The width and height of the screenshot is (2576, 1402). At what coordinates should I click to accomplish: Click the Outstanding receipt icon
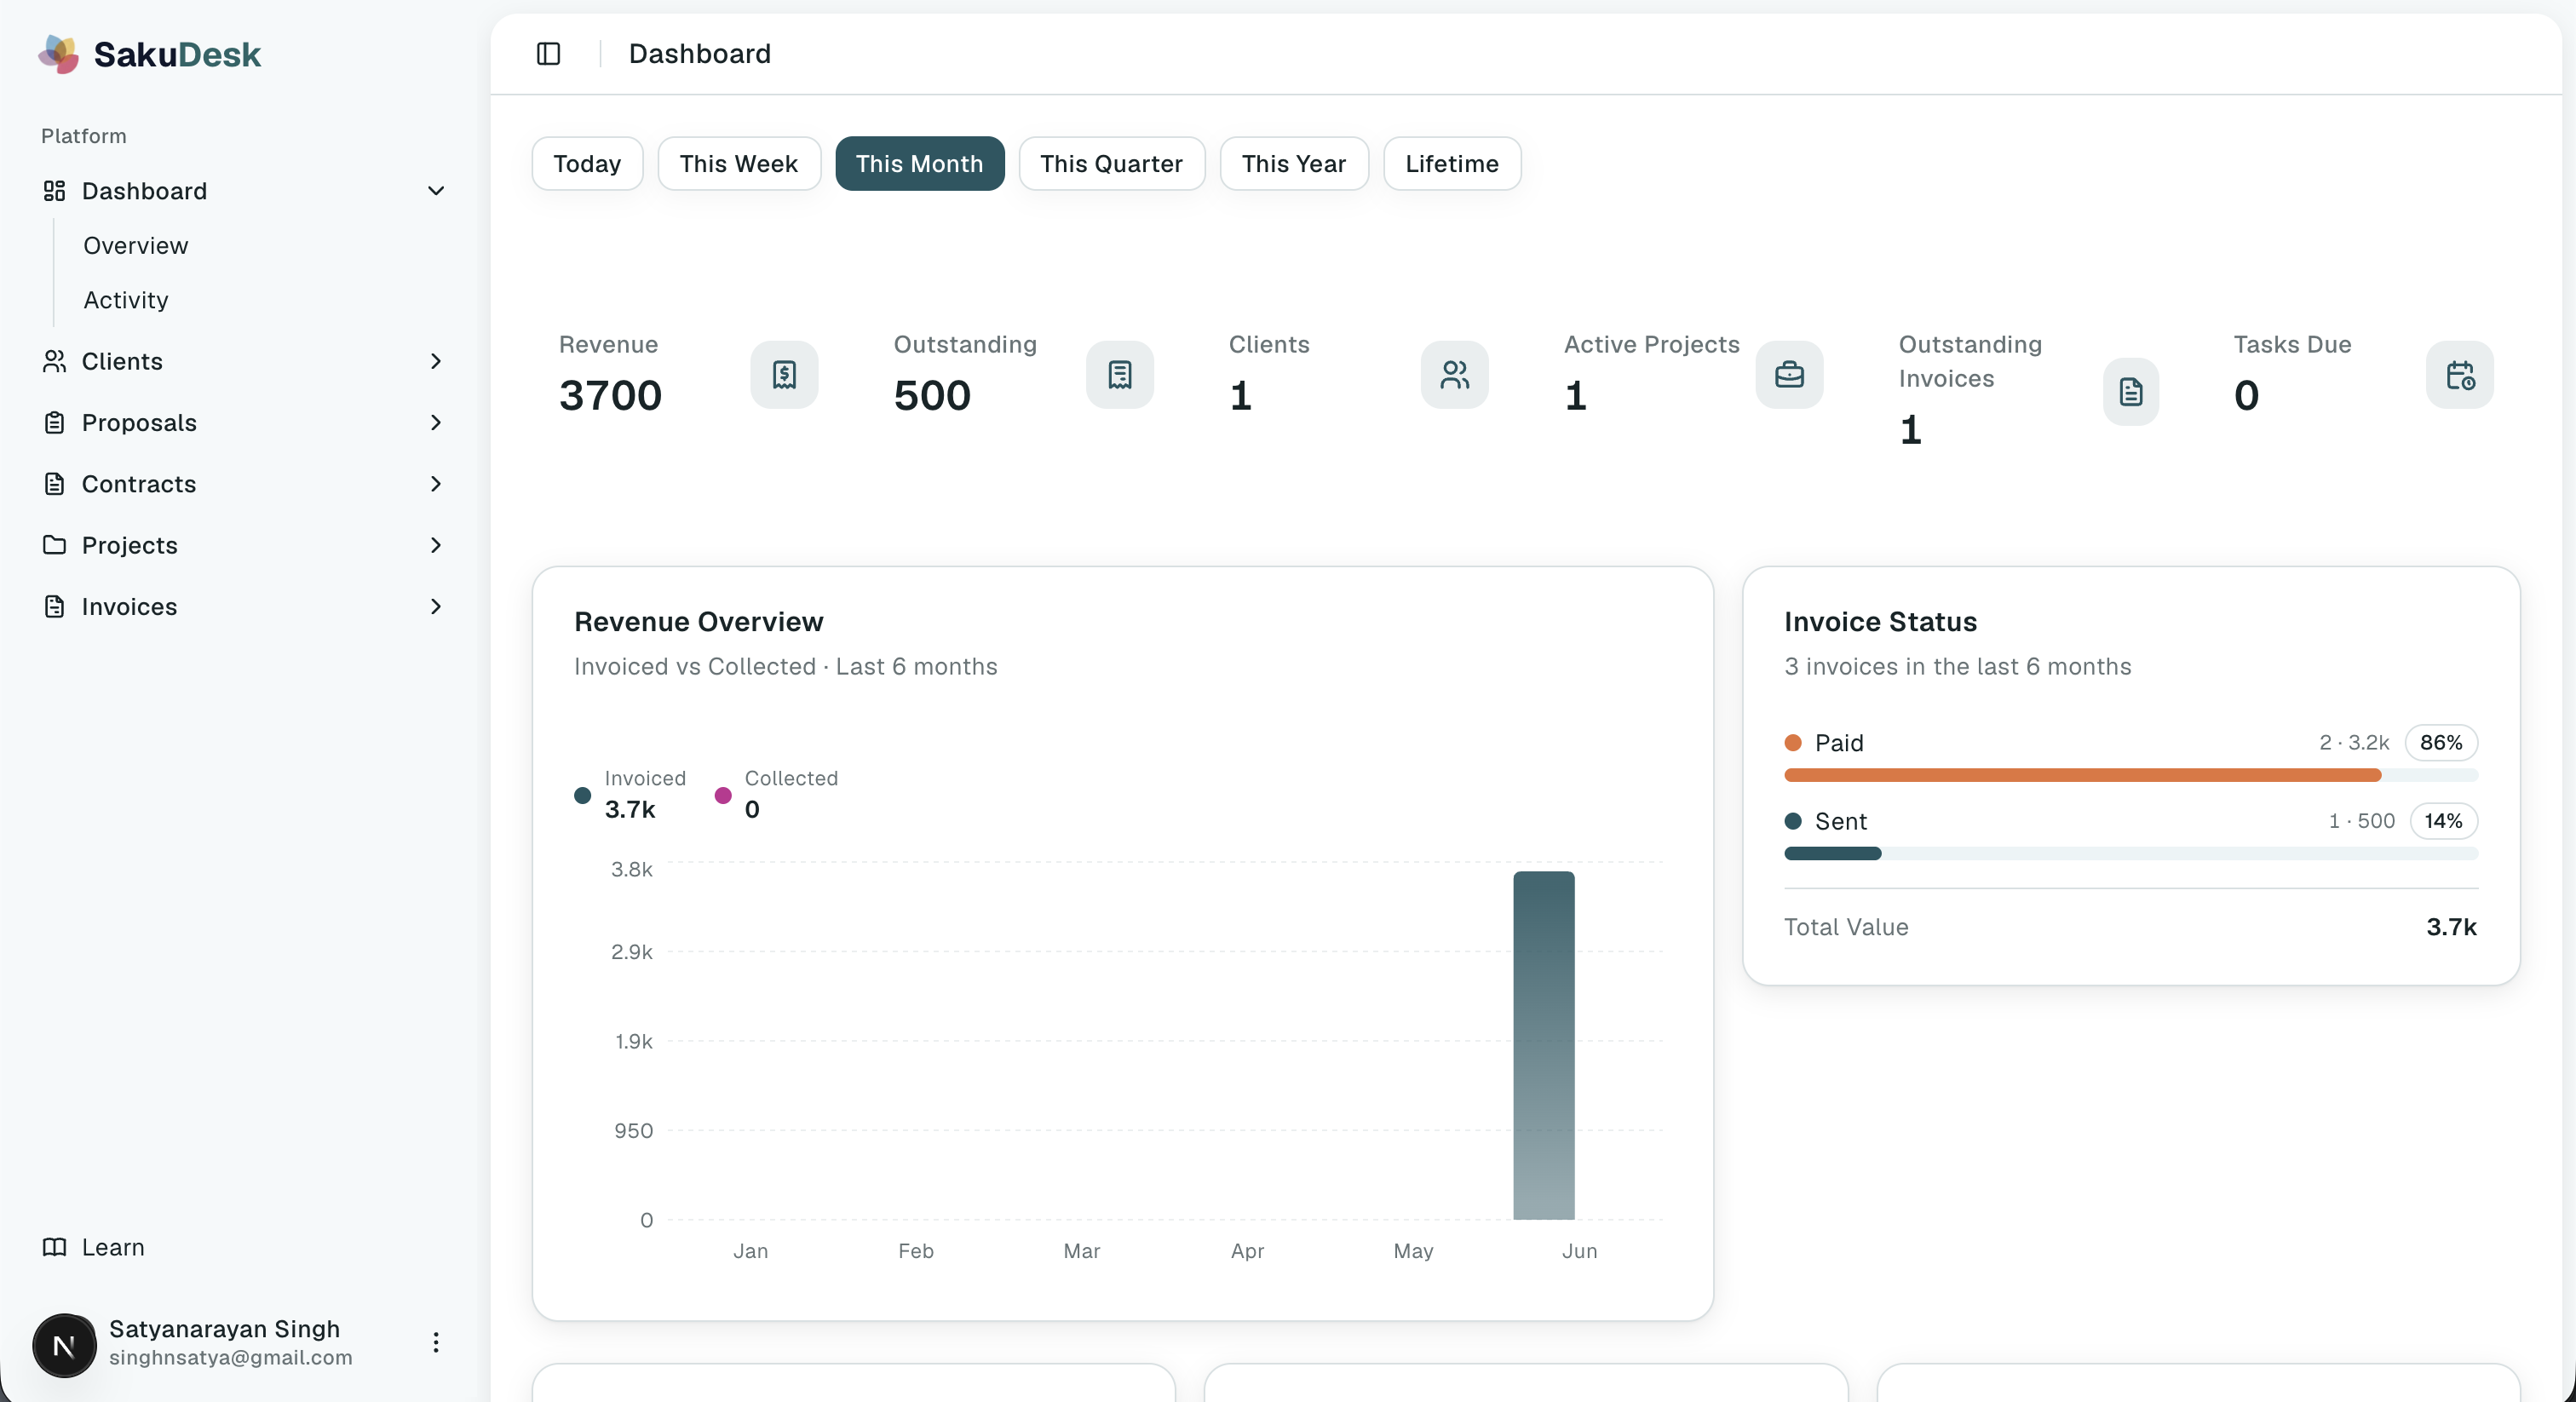[x=1120, y=375]
